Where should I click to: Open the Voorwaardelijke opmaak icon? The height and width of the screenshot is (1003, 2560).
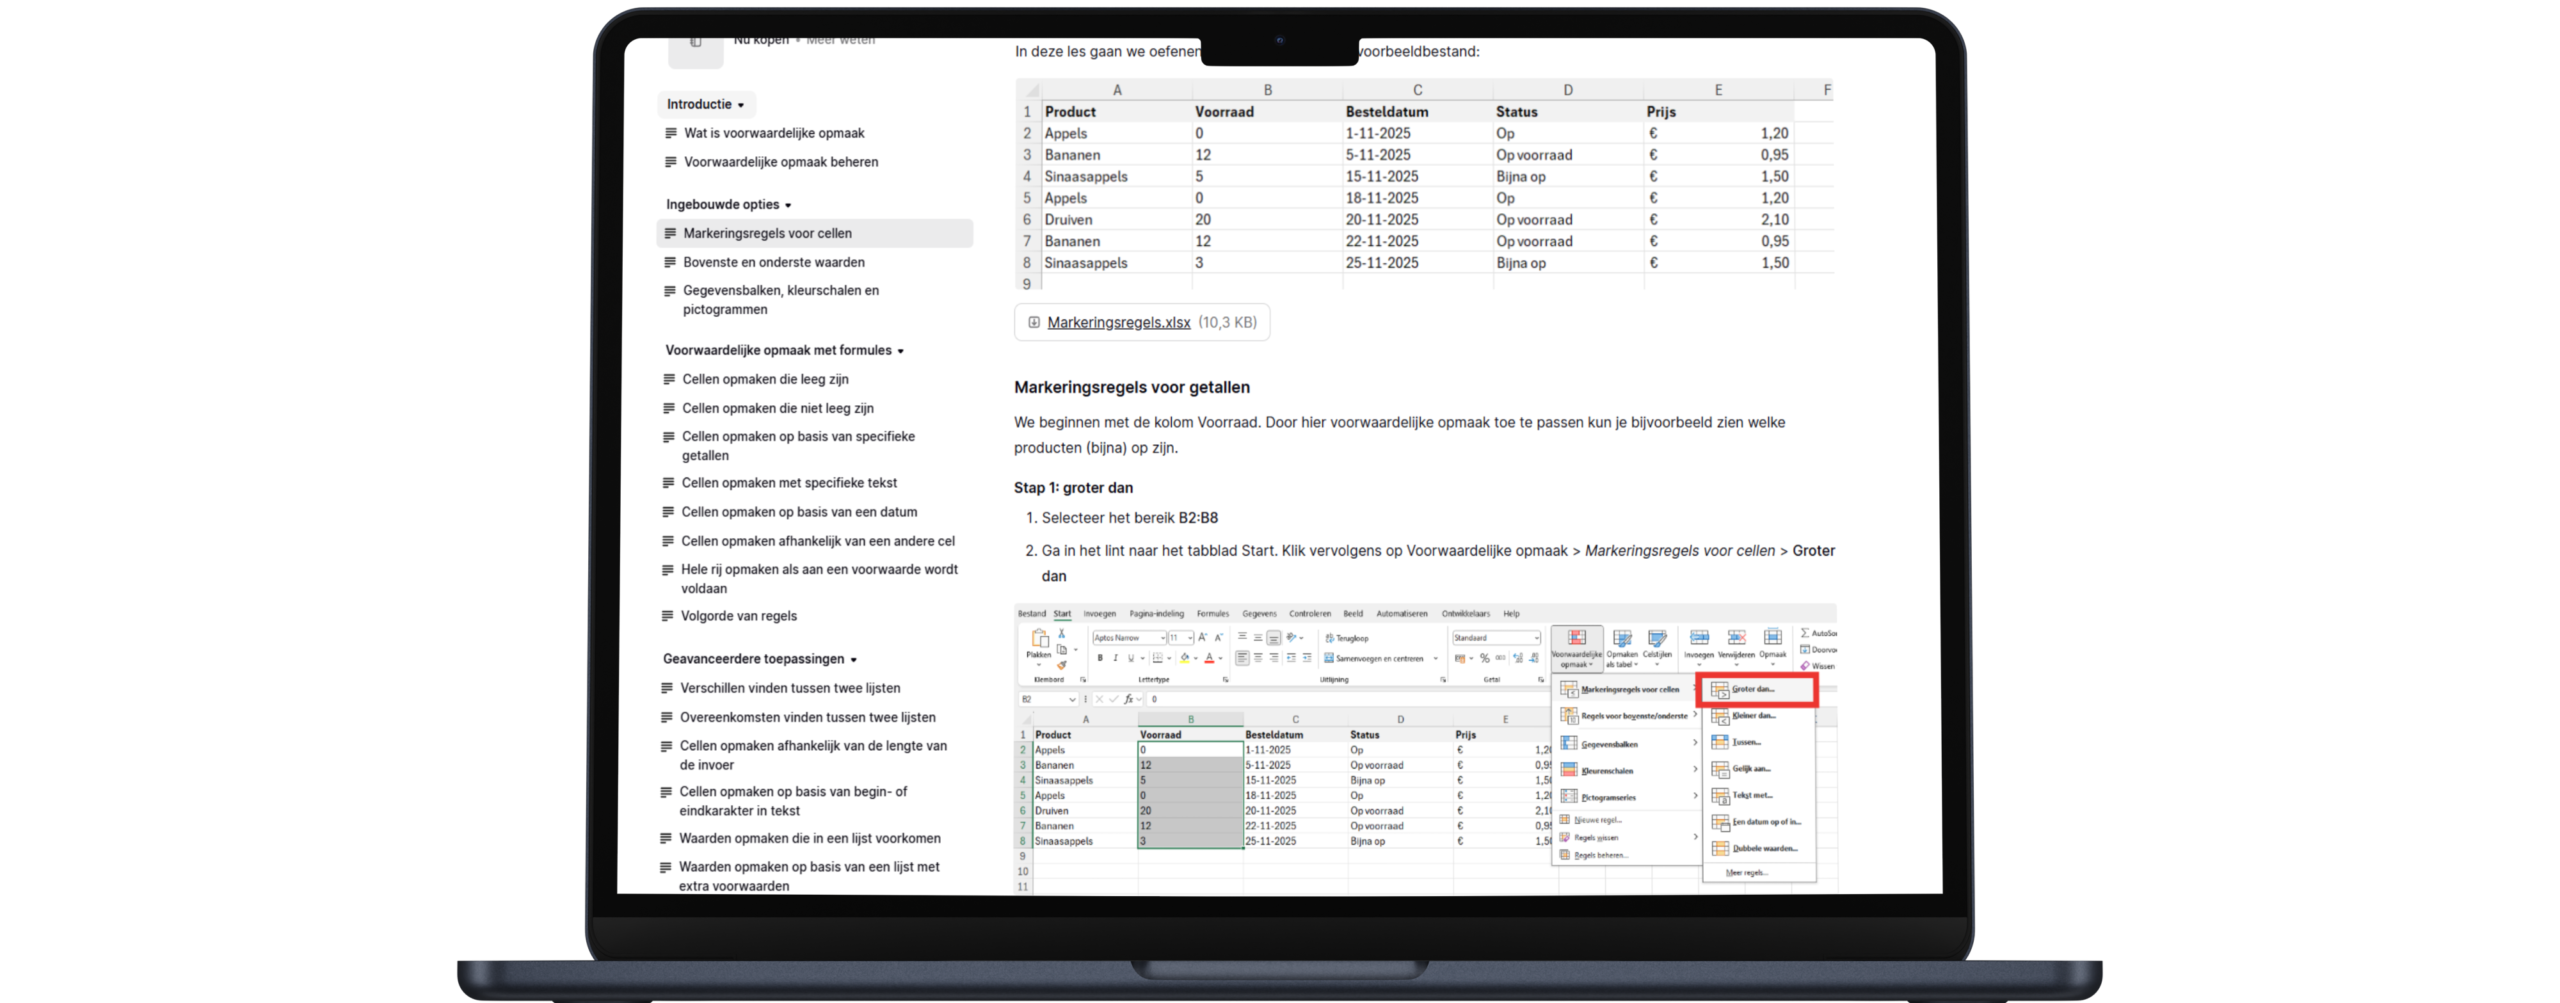(1577, 638)
